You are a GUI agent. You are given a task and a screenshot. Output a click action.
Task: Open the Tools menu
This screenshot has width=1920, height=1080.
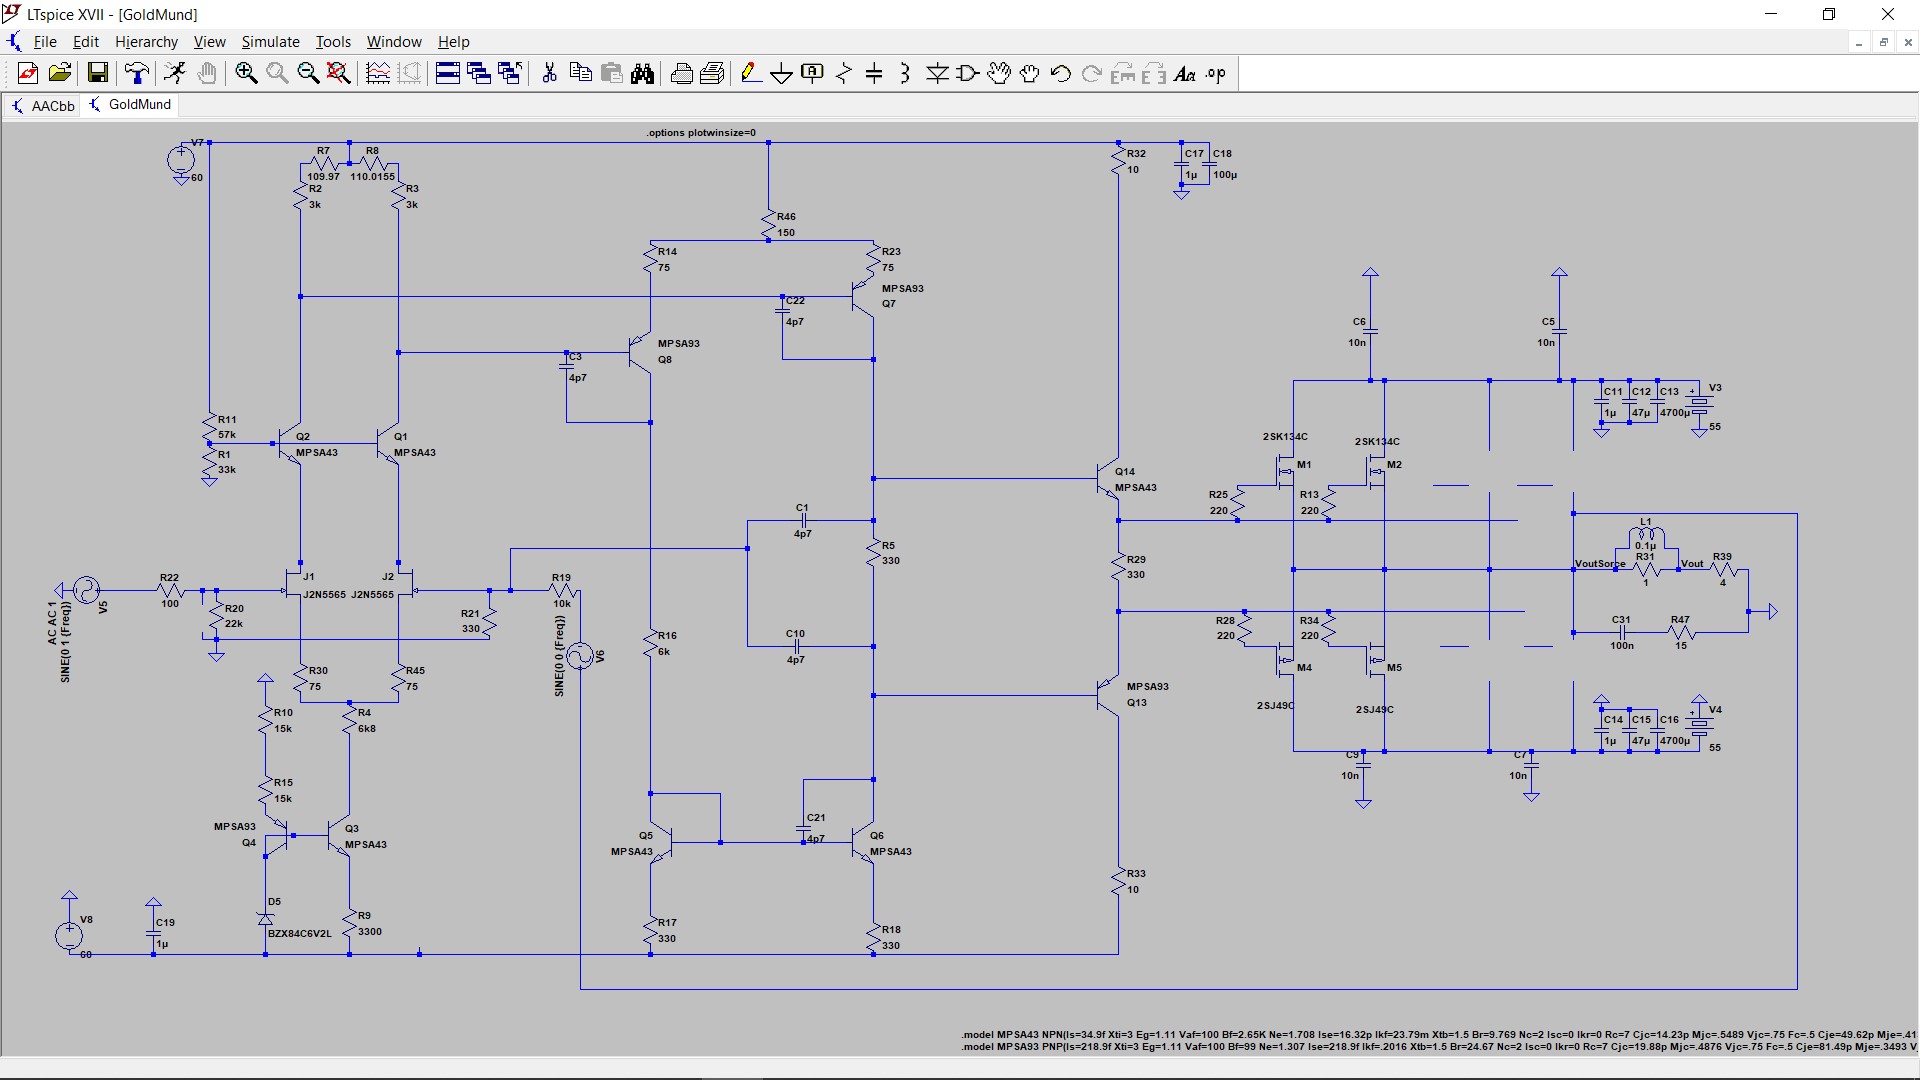[x=333, y=42]
